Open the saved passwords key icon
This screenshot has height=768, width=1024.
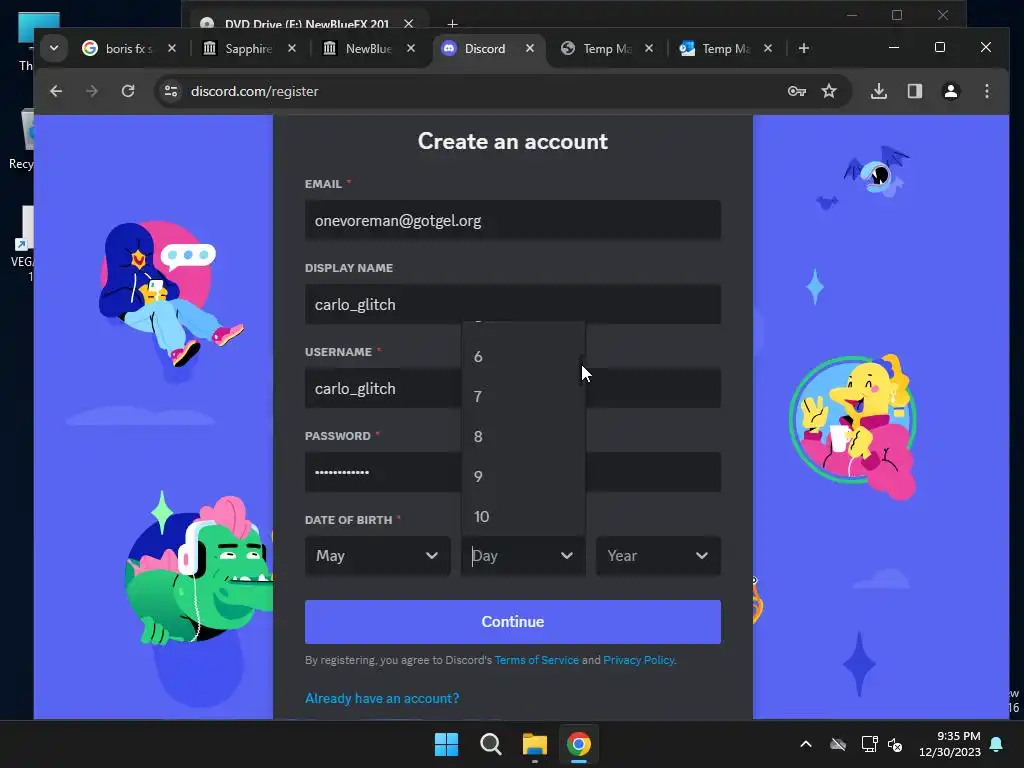(x=796, y=91)
